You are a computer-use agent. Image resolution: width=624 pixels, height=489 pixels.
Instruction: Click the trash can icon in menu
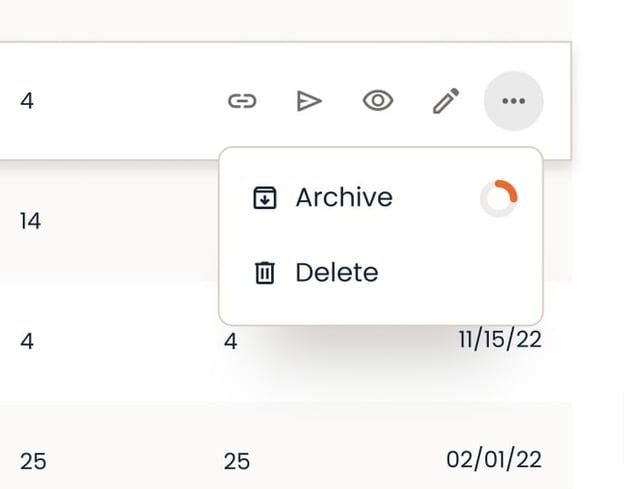[265, 273]
